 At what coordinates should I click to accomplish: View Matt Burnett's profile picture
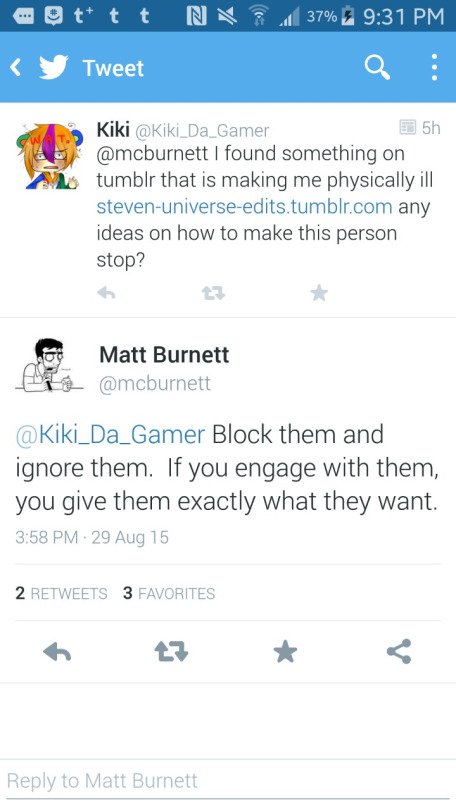(49, 366)
